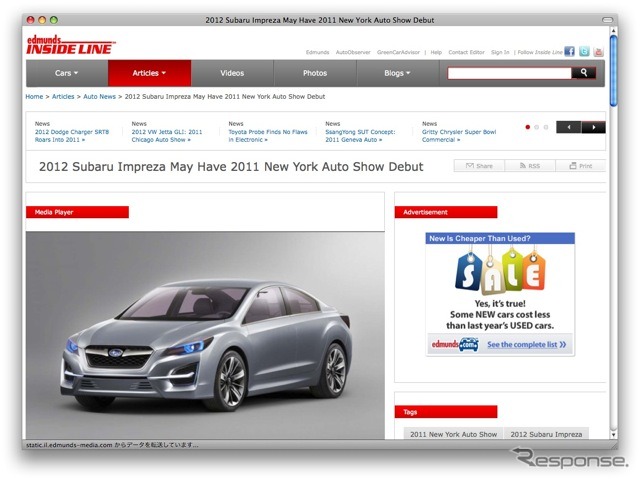
Task: Click the Sign In link
Action: pos(500,52)
